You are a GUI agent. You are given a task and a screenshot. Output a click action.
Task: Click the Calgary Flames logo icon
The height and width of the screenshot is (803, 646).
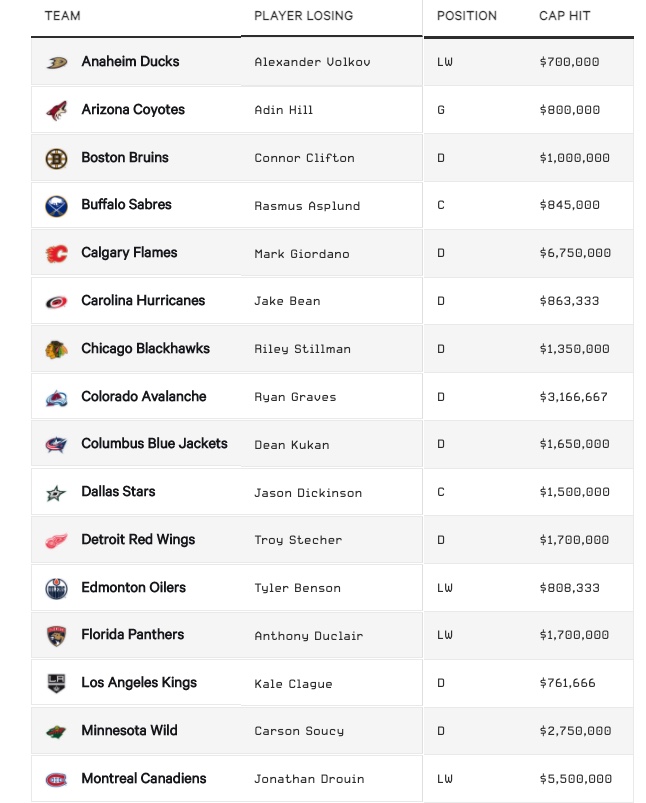coord(56,253)
